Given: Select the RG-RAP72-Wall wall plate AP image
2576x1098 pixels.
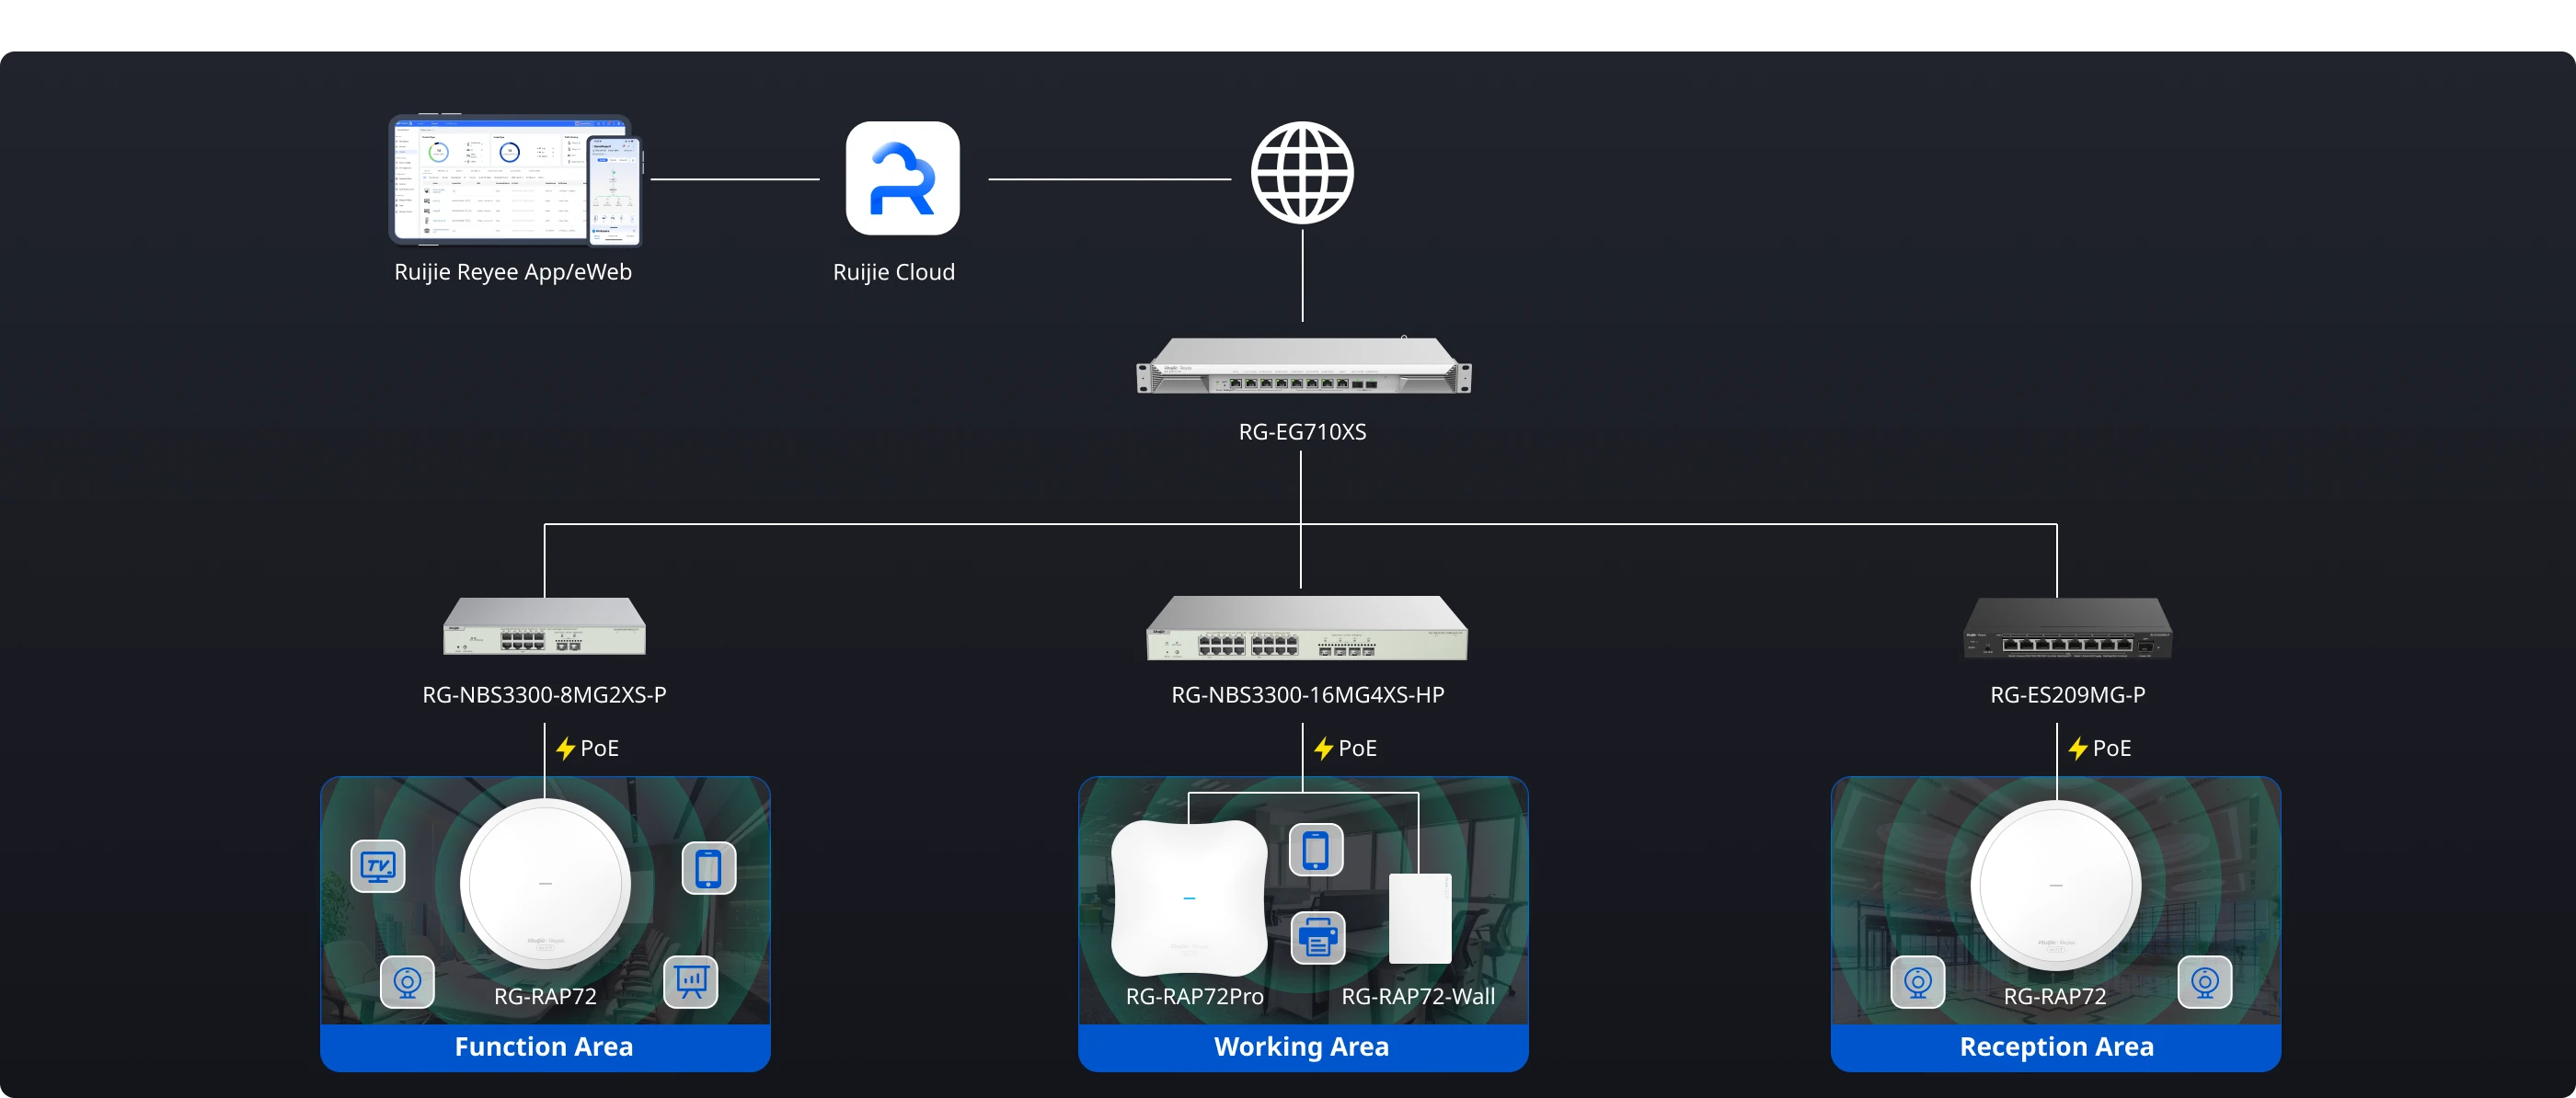Looking at the screenshot, I should click(1420, 919).
